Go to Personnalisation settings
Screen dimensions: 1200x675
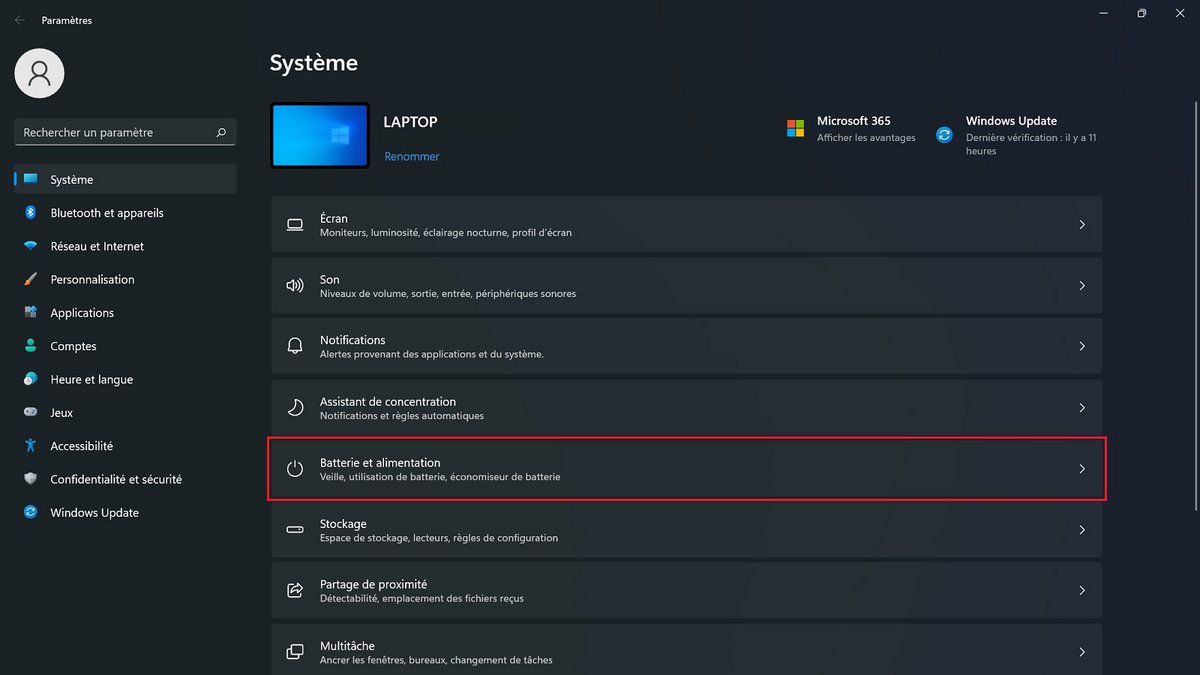(125, 280)
